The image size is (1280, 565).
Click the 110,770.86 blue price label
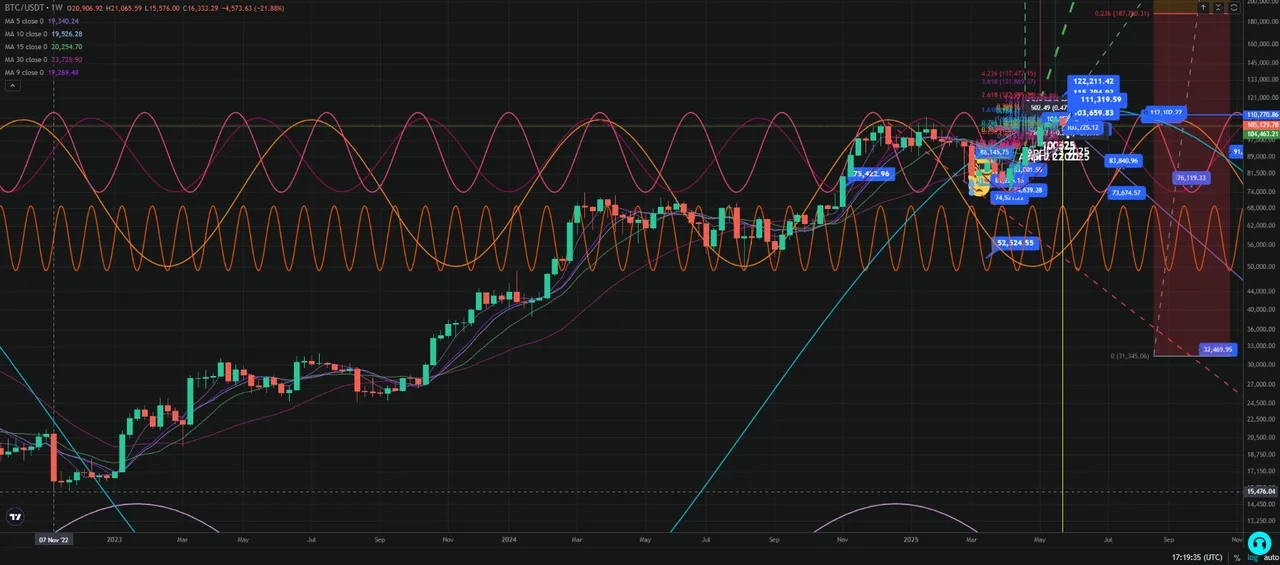[1261, 116]
